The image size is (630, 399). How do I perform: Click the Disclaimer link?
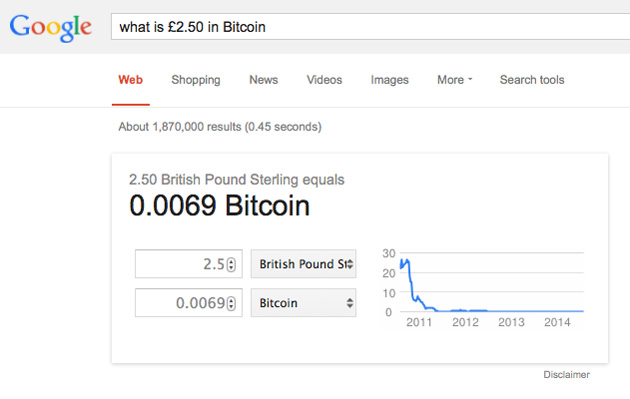567,374
